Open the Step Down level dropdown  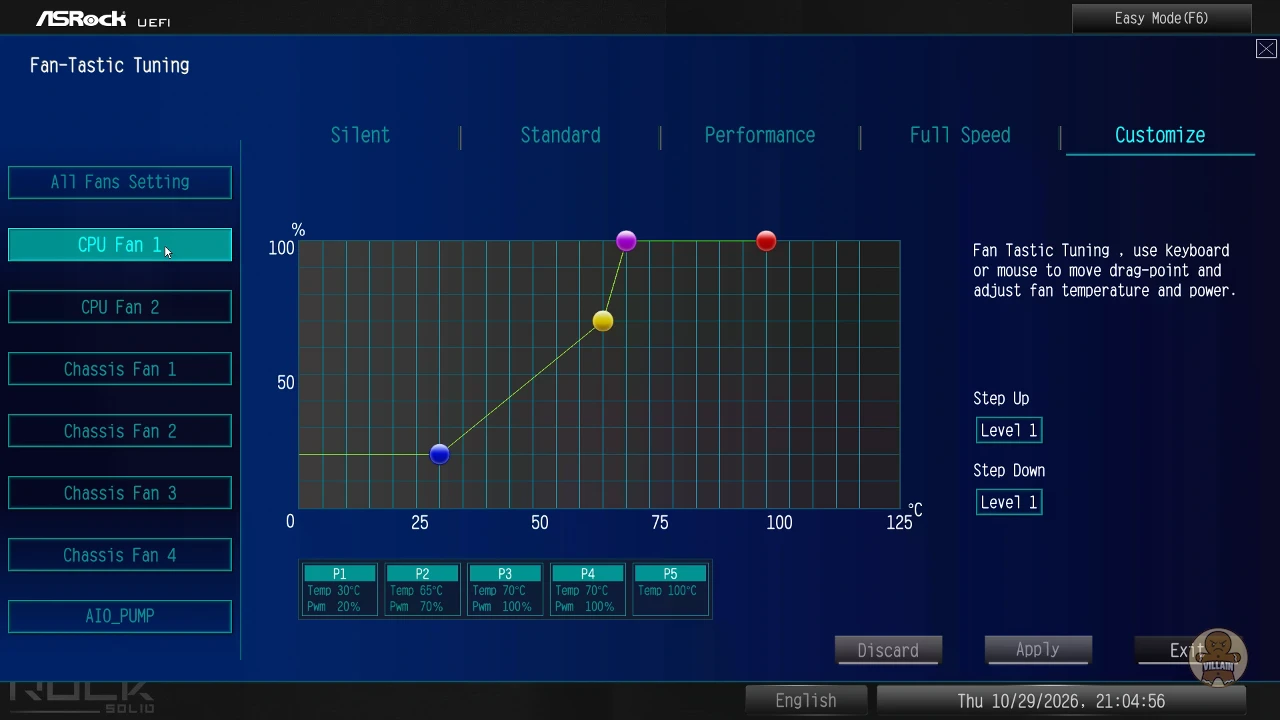[x=1009, y=502]
